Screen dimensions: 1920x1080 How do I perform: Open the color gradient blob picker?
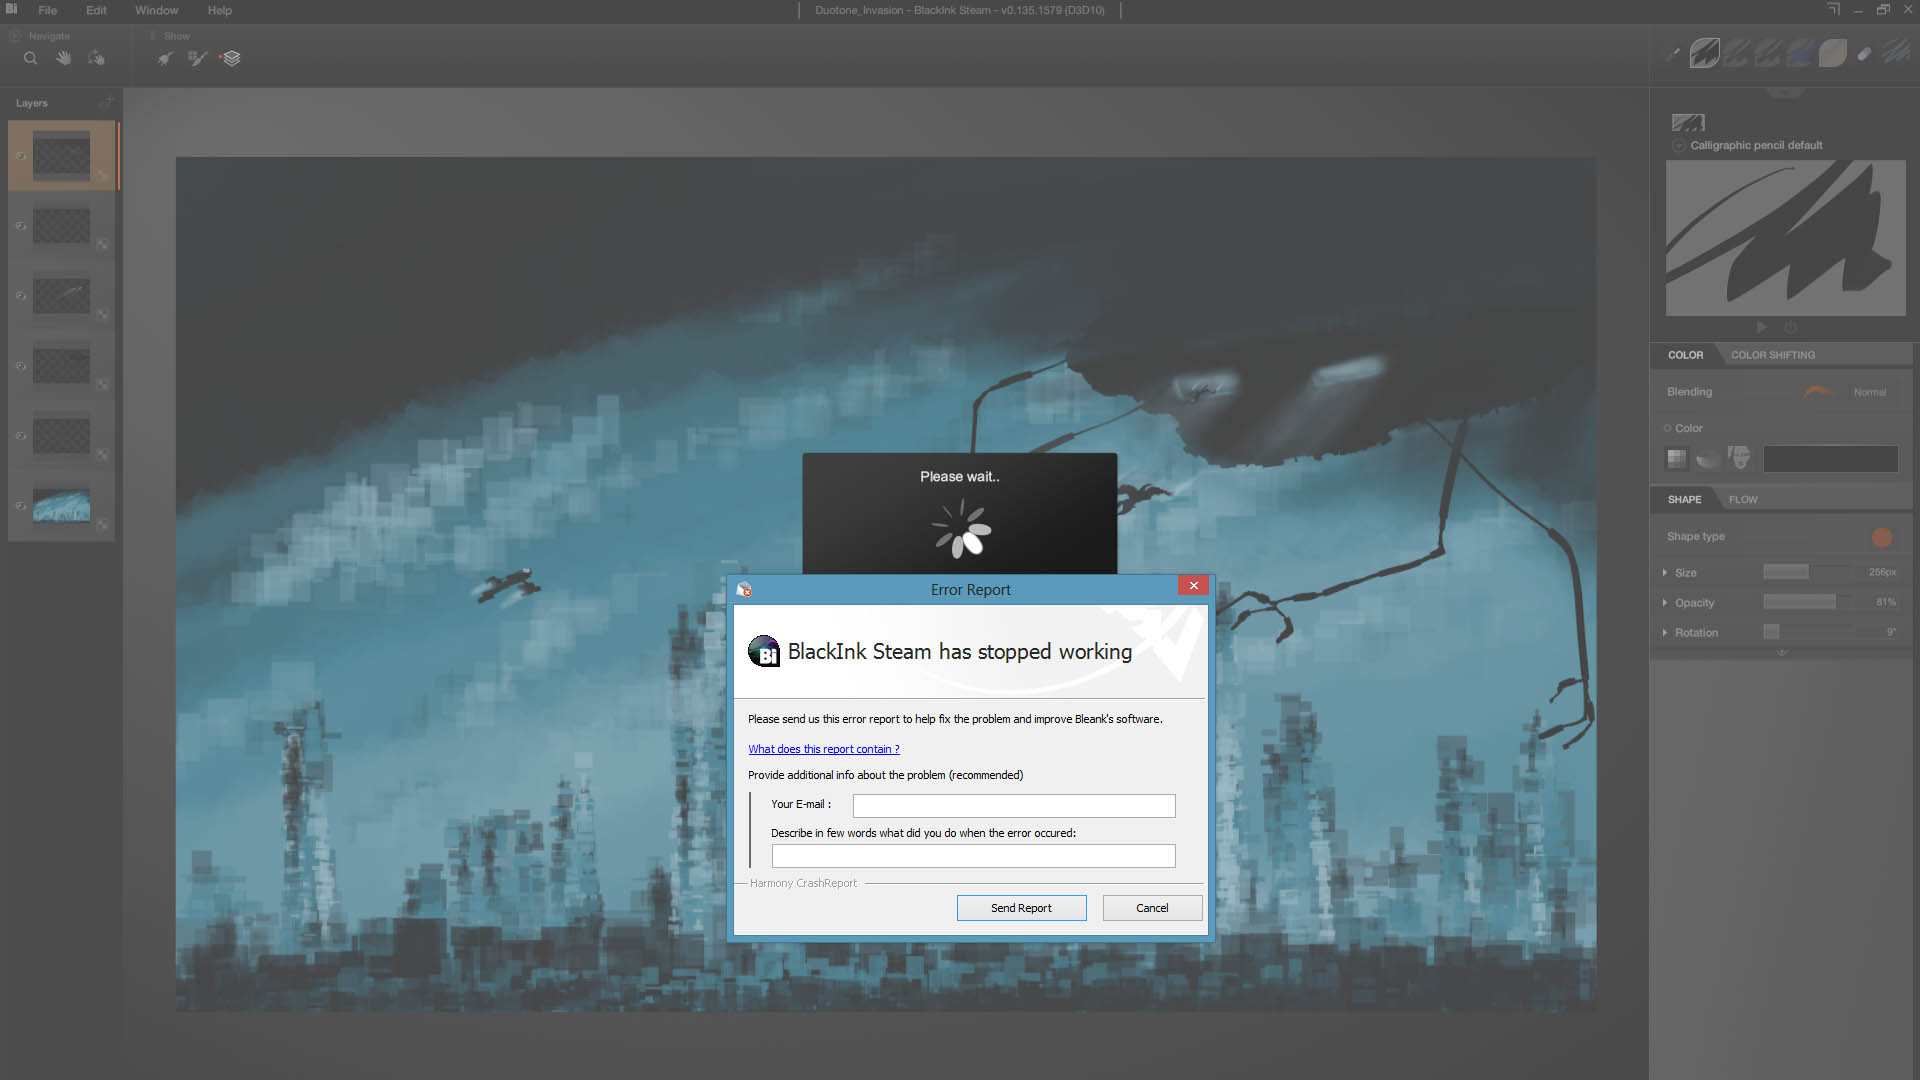[1708, 459]
